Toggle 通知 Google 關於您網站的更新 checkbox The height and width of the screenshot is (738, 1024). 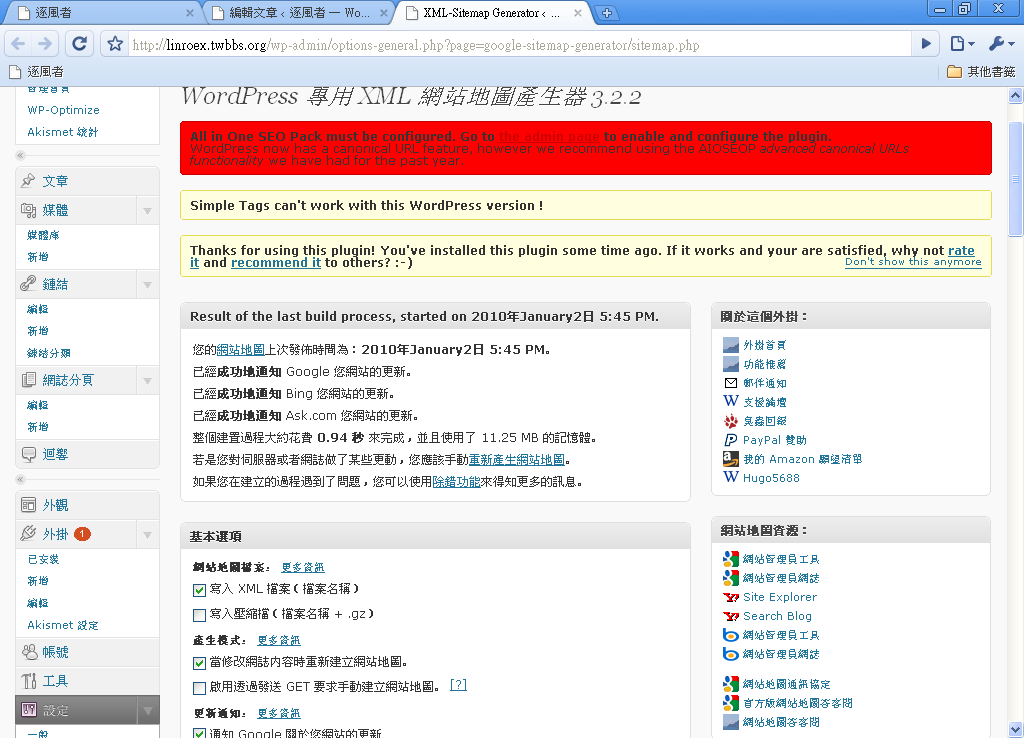coord(200,734)
